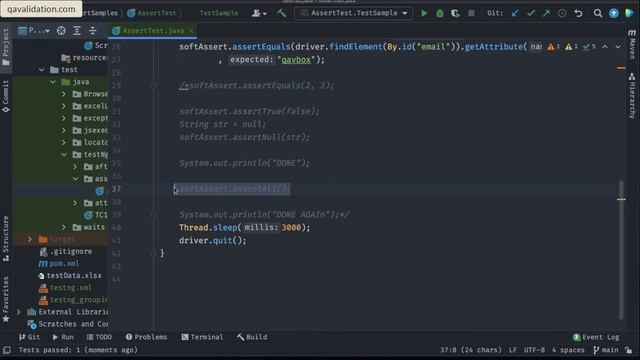Open the TODO tool window
640x360 pixels.
99,337
